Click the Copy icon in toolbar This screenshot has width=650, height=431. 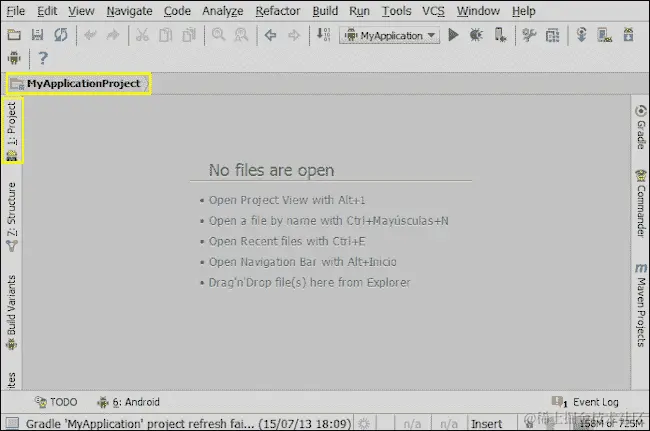[165, 35]
